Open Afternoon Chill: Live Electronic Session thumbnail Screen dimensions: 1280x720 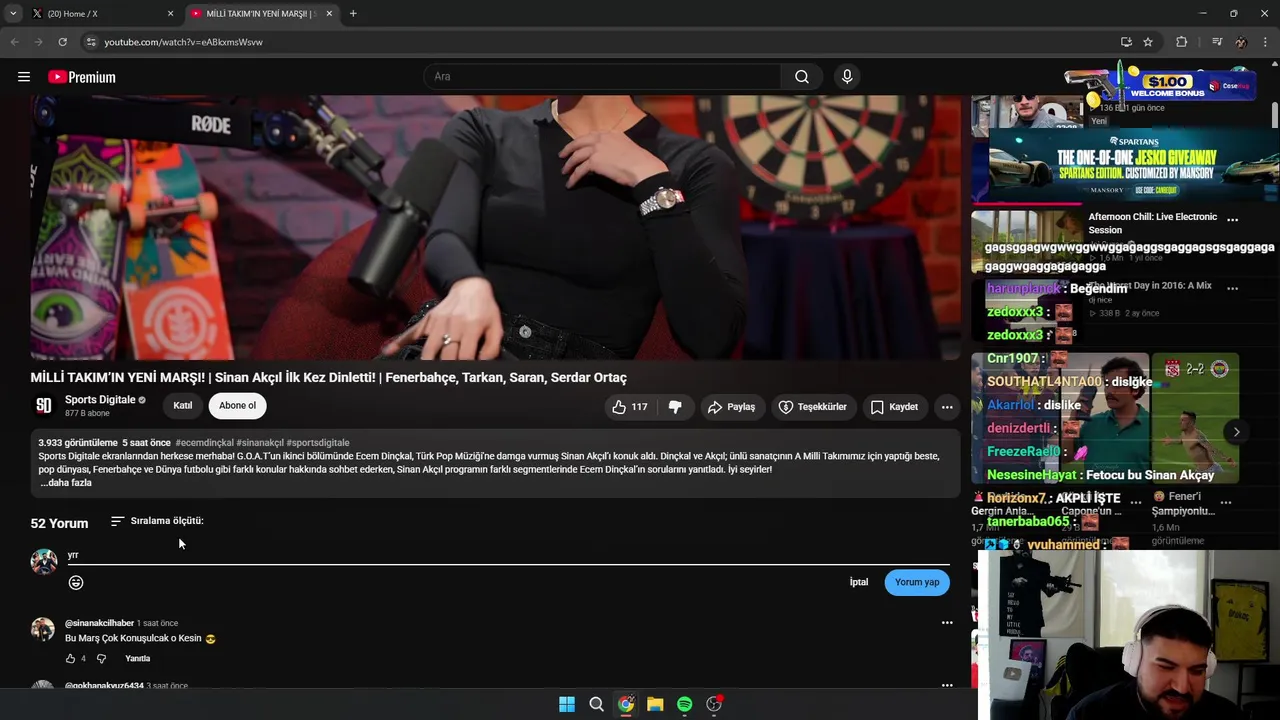click(x=1027, y=240)
